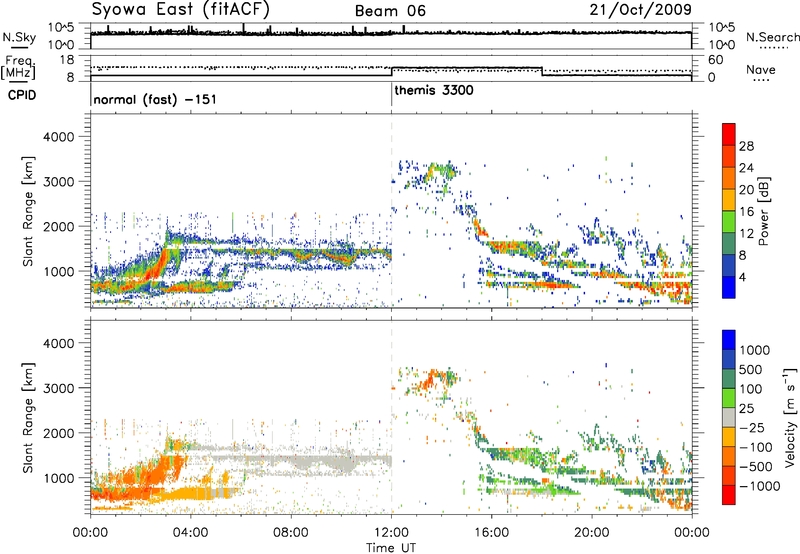Image resolution: width=800 pixels, height=554 pixels.
Task: Select the bright blue top velocity colorbar segment
Action: (729, 340)
